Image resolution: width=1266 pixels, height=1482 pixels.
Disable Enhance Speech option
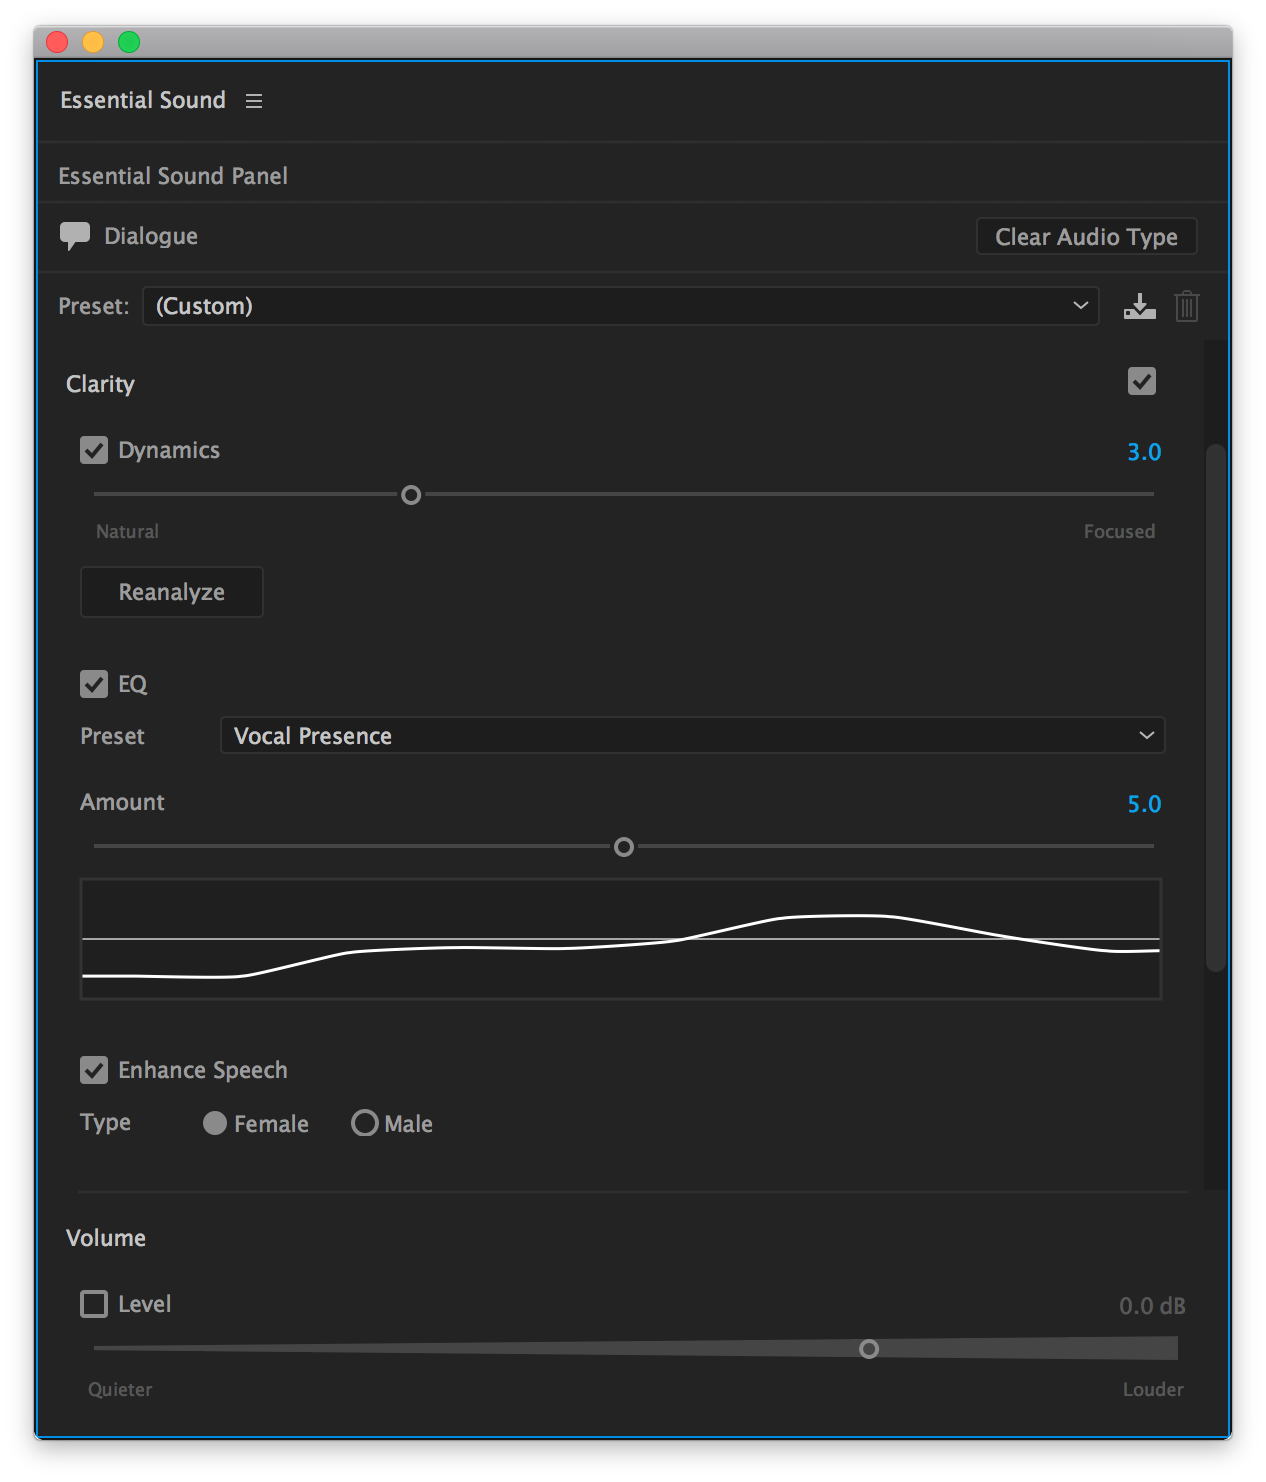click(94, 1070)
